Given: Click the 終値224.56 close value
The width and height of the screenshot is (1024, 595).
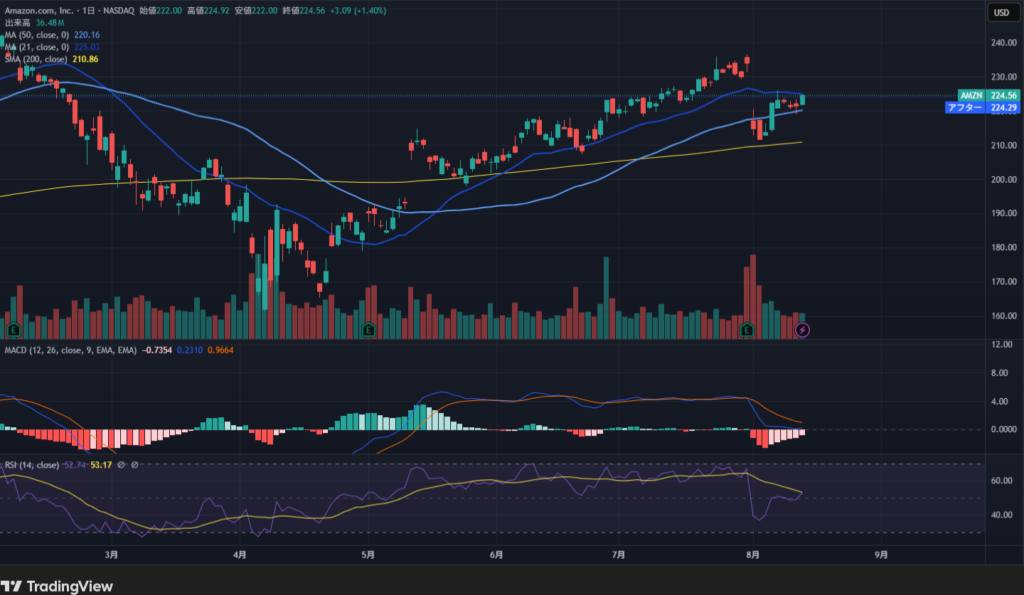Looking at the screenshot, I should pos(304,10).
